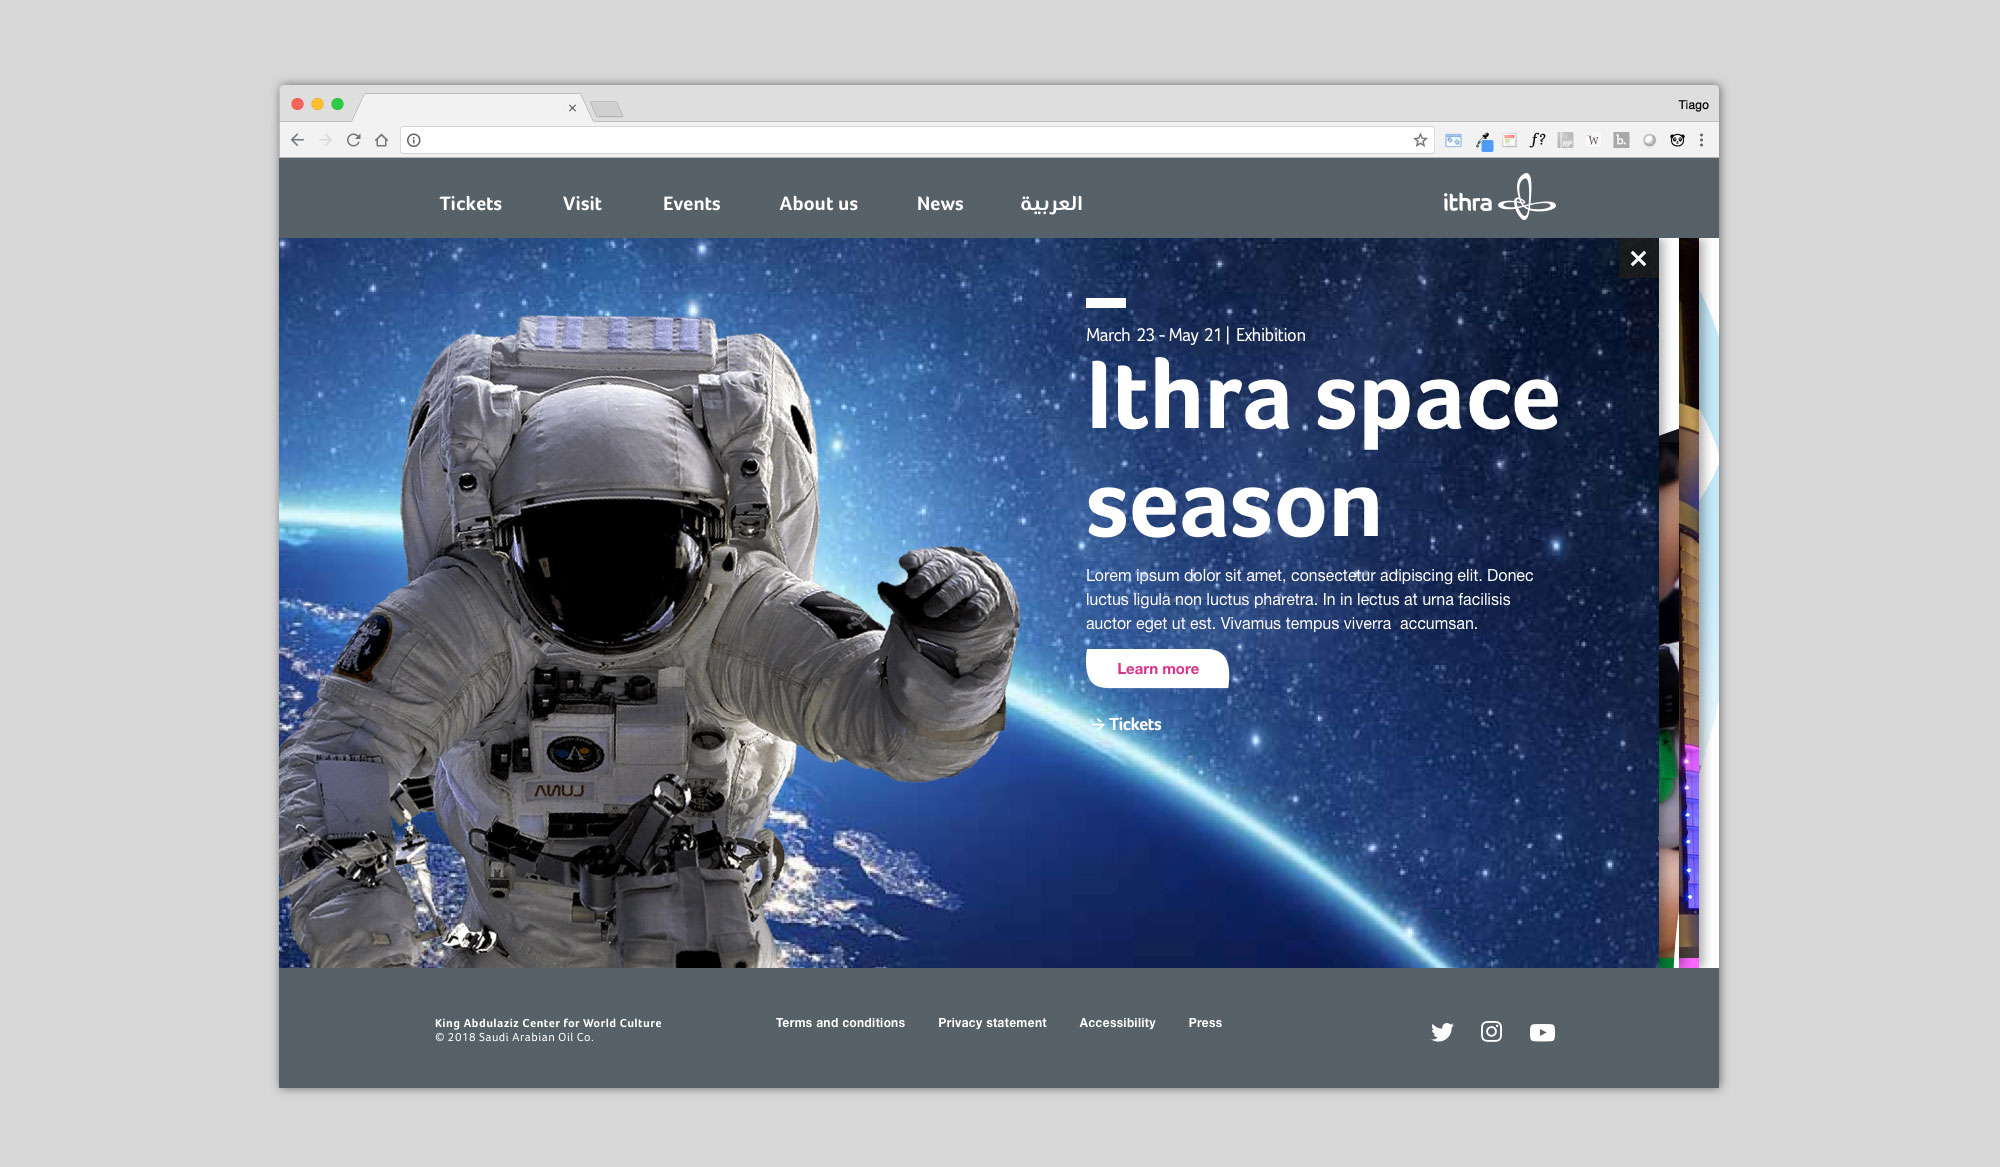Open the YouTube social link
Screen dimensions: 2000x1167
(x=1542, y=1032)
